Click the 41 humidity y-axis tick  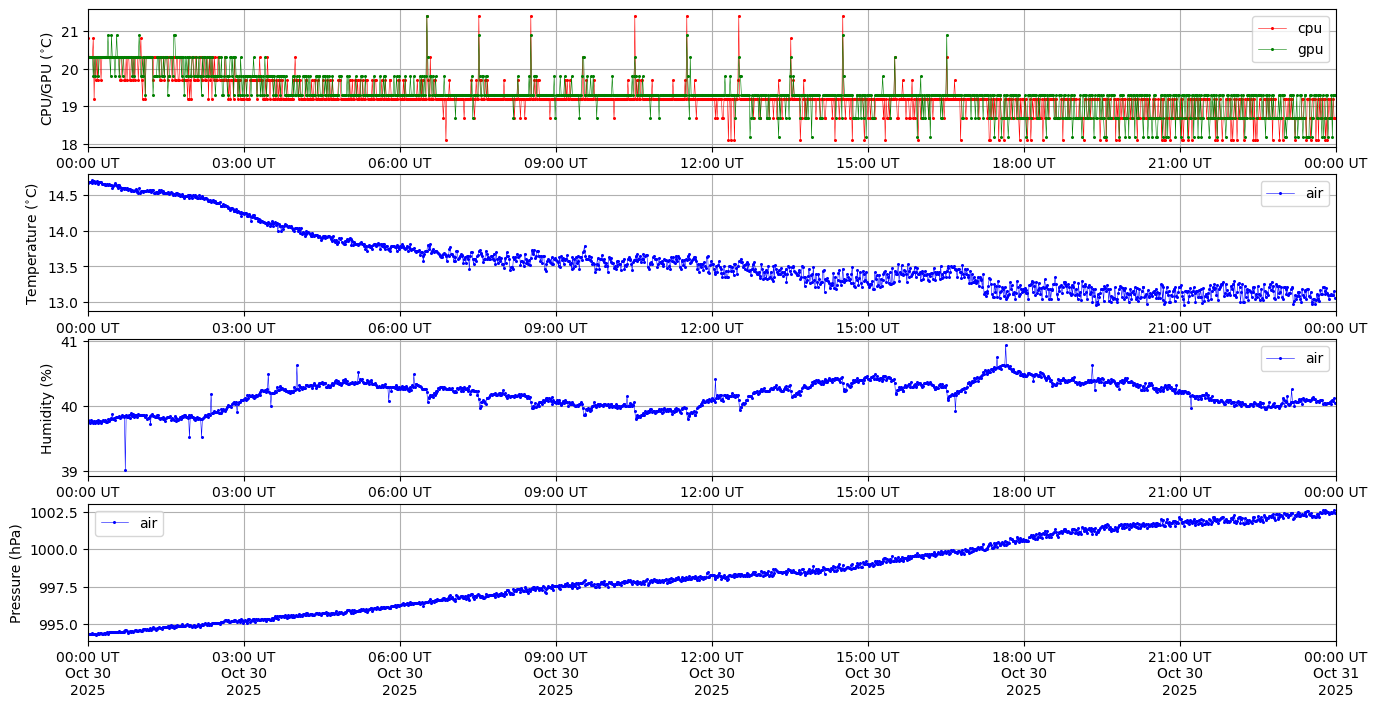coord(72,342)
